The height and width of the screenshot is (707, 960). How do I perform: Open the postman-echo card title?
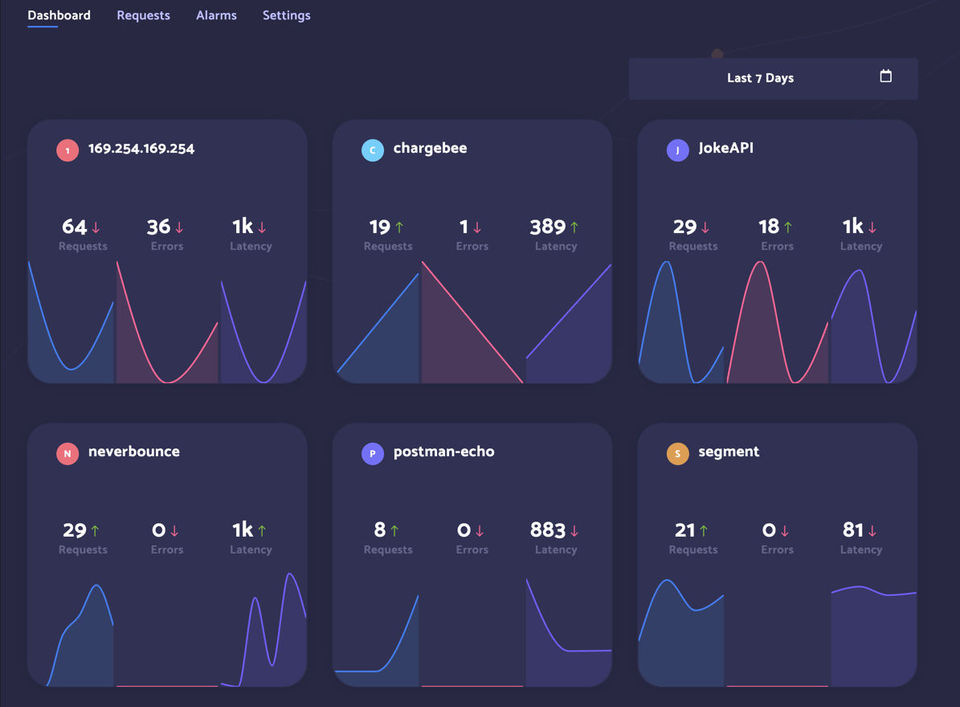pos(444,452)
